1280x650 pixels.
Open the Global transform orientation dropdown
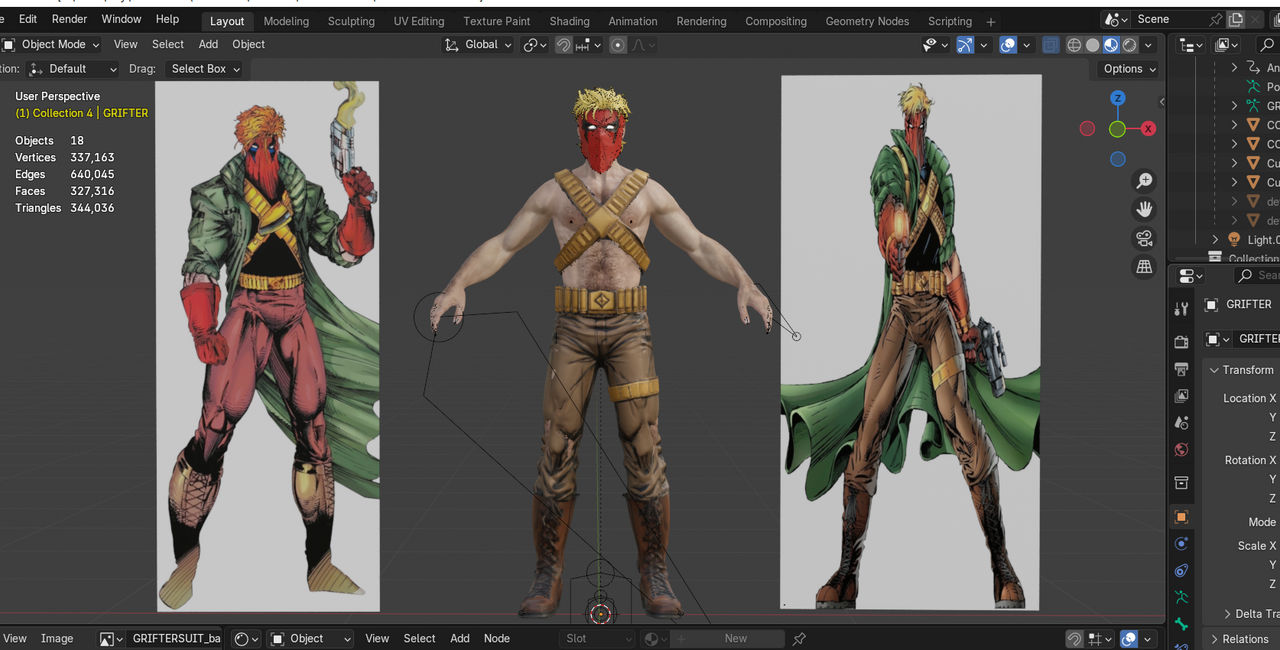[x=478, y=45]
